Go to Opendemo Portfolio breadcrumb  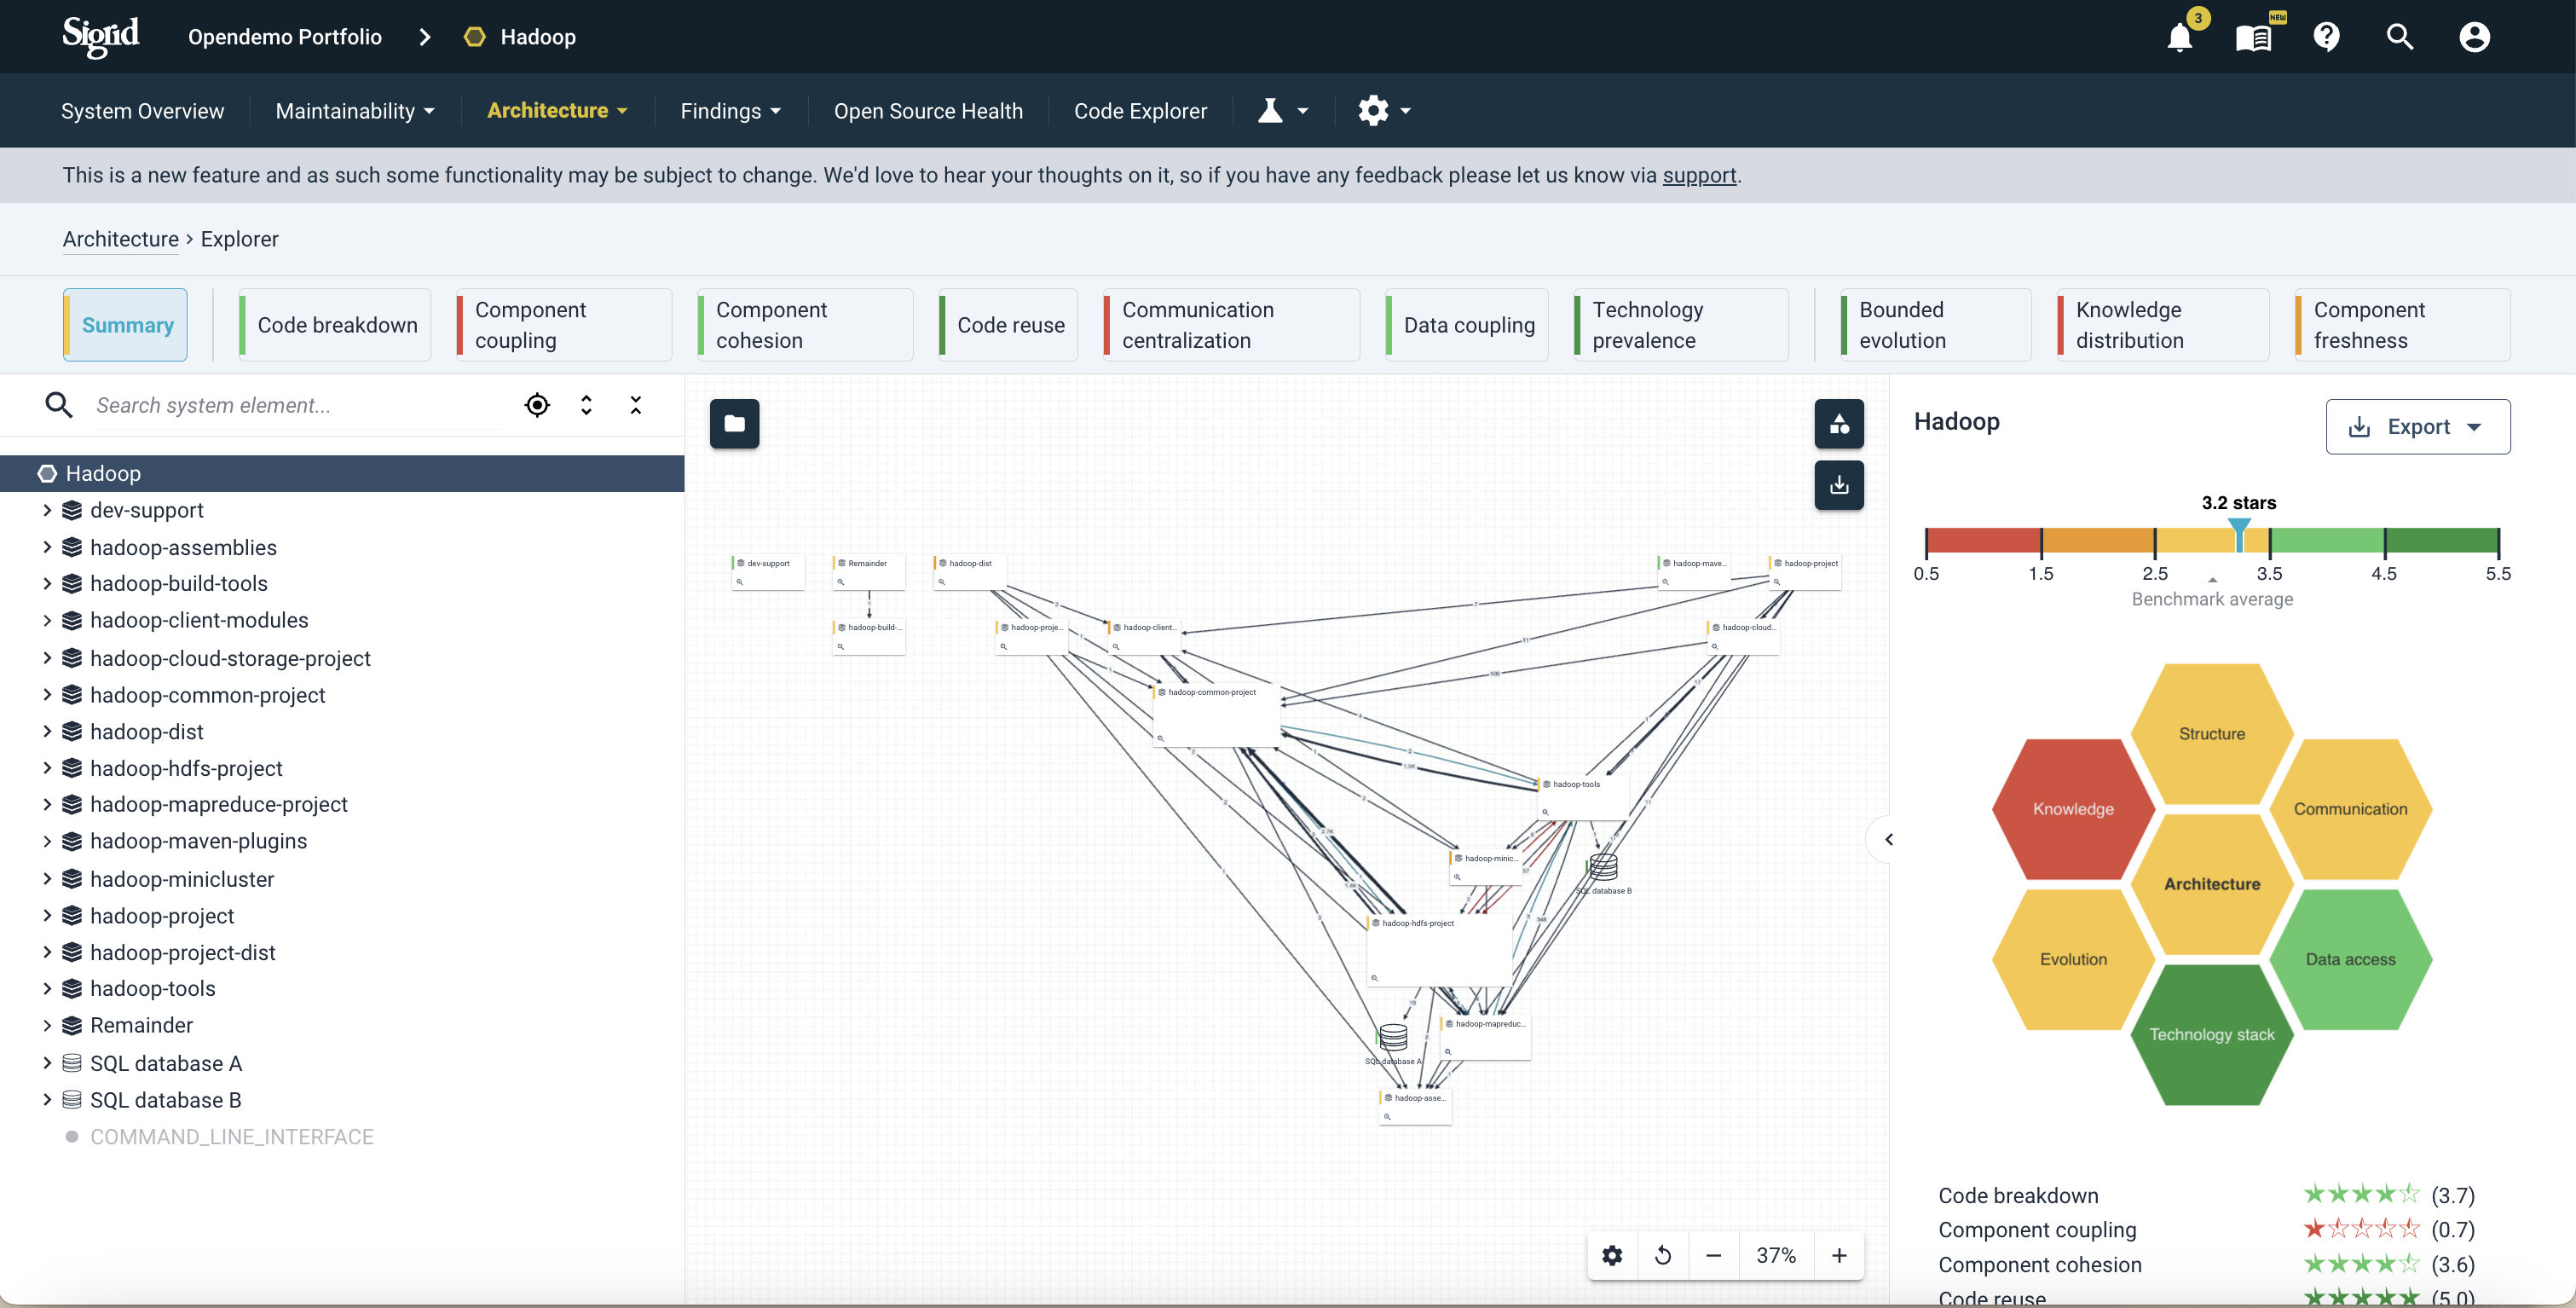click(285, 37)
